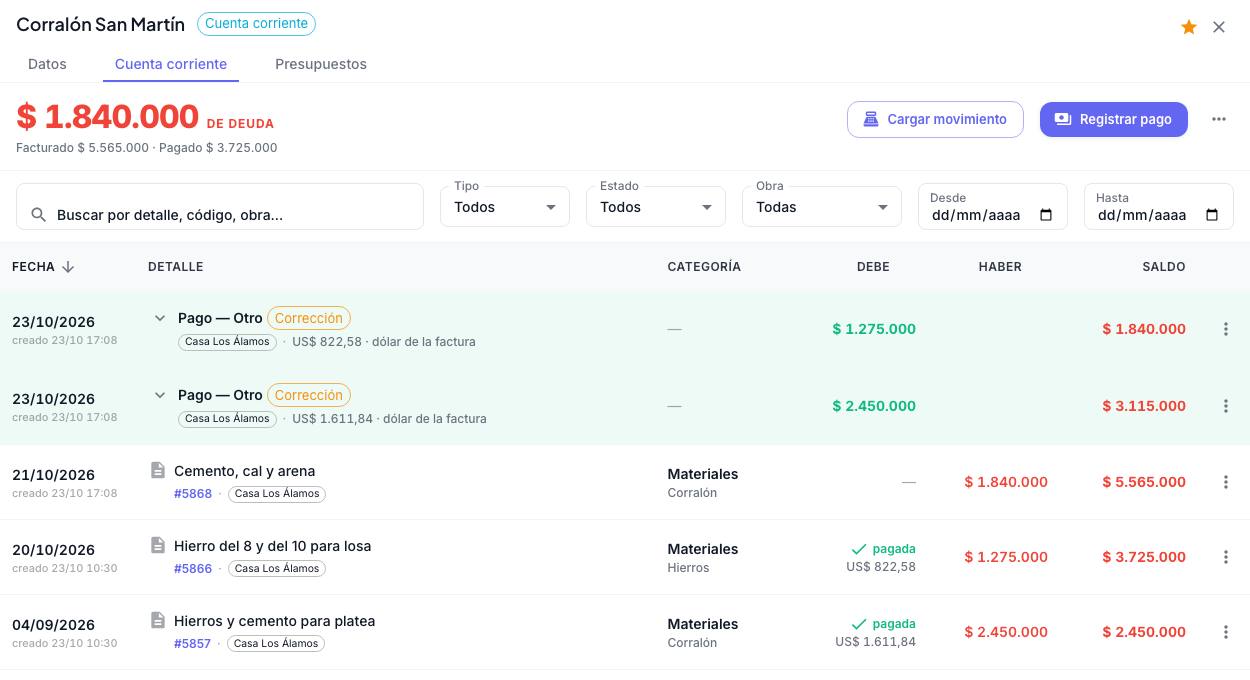1250x680 pixels.
Task: Click the Registrar pago button
Action: [x=1114, y=119]
